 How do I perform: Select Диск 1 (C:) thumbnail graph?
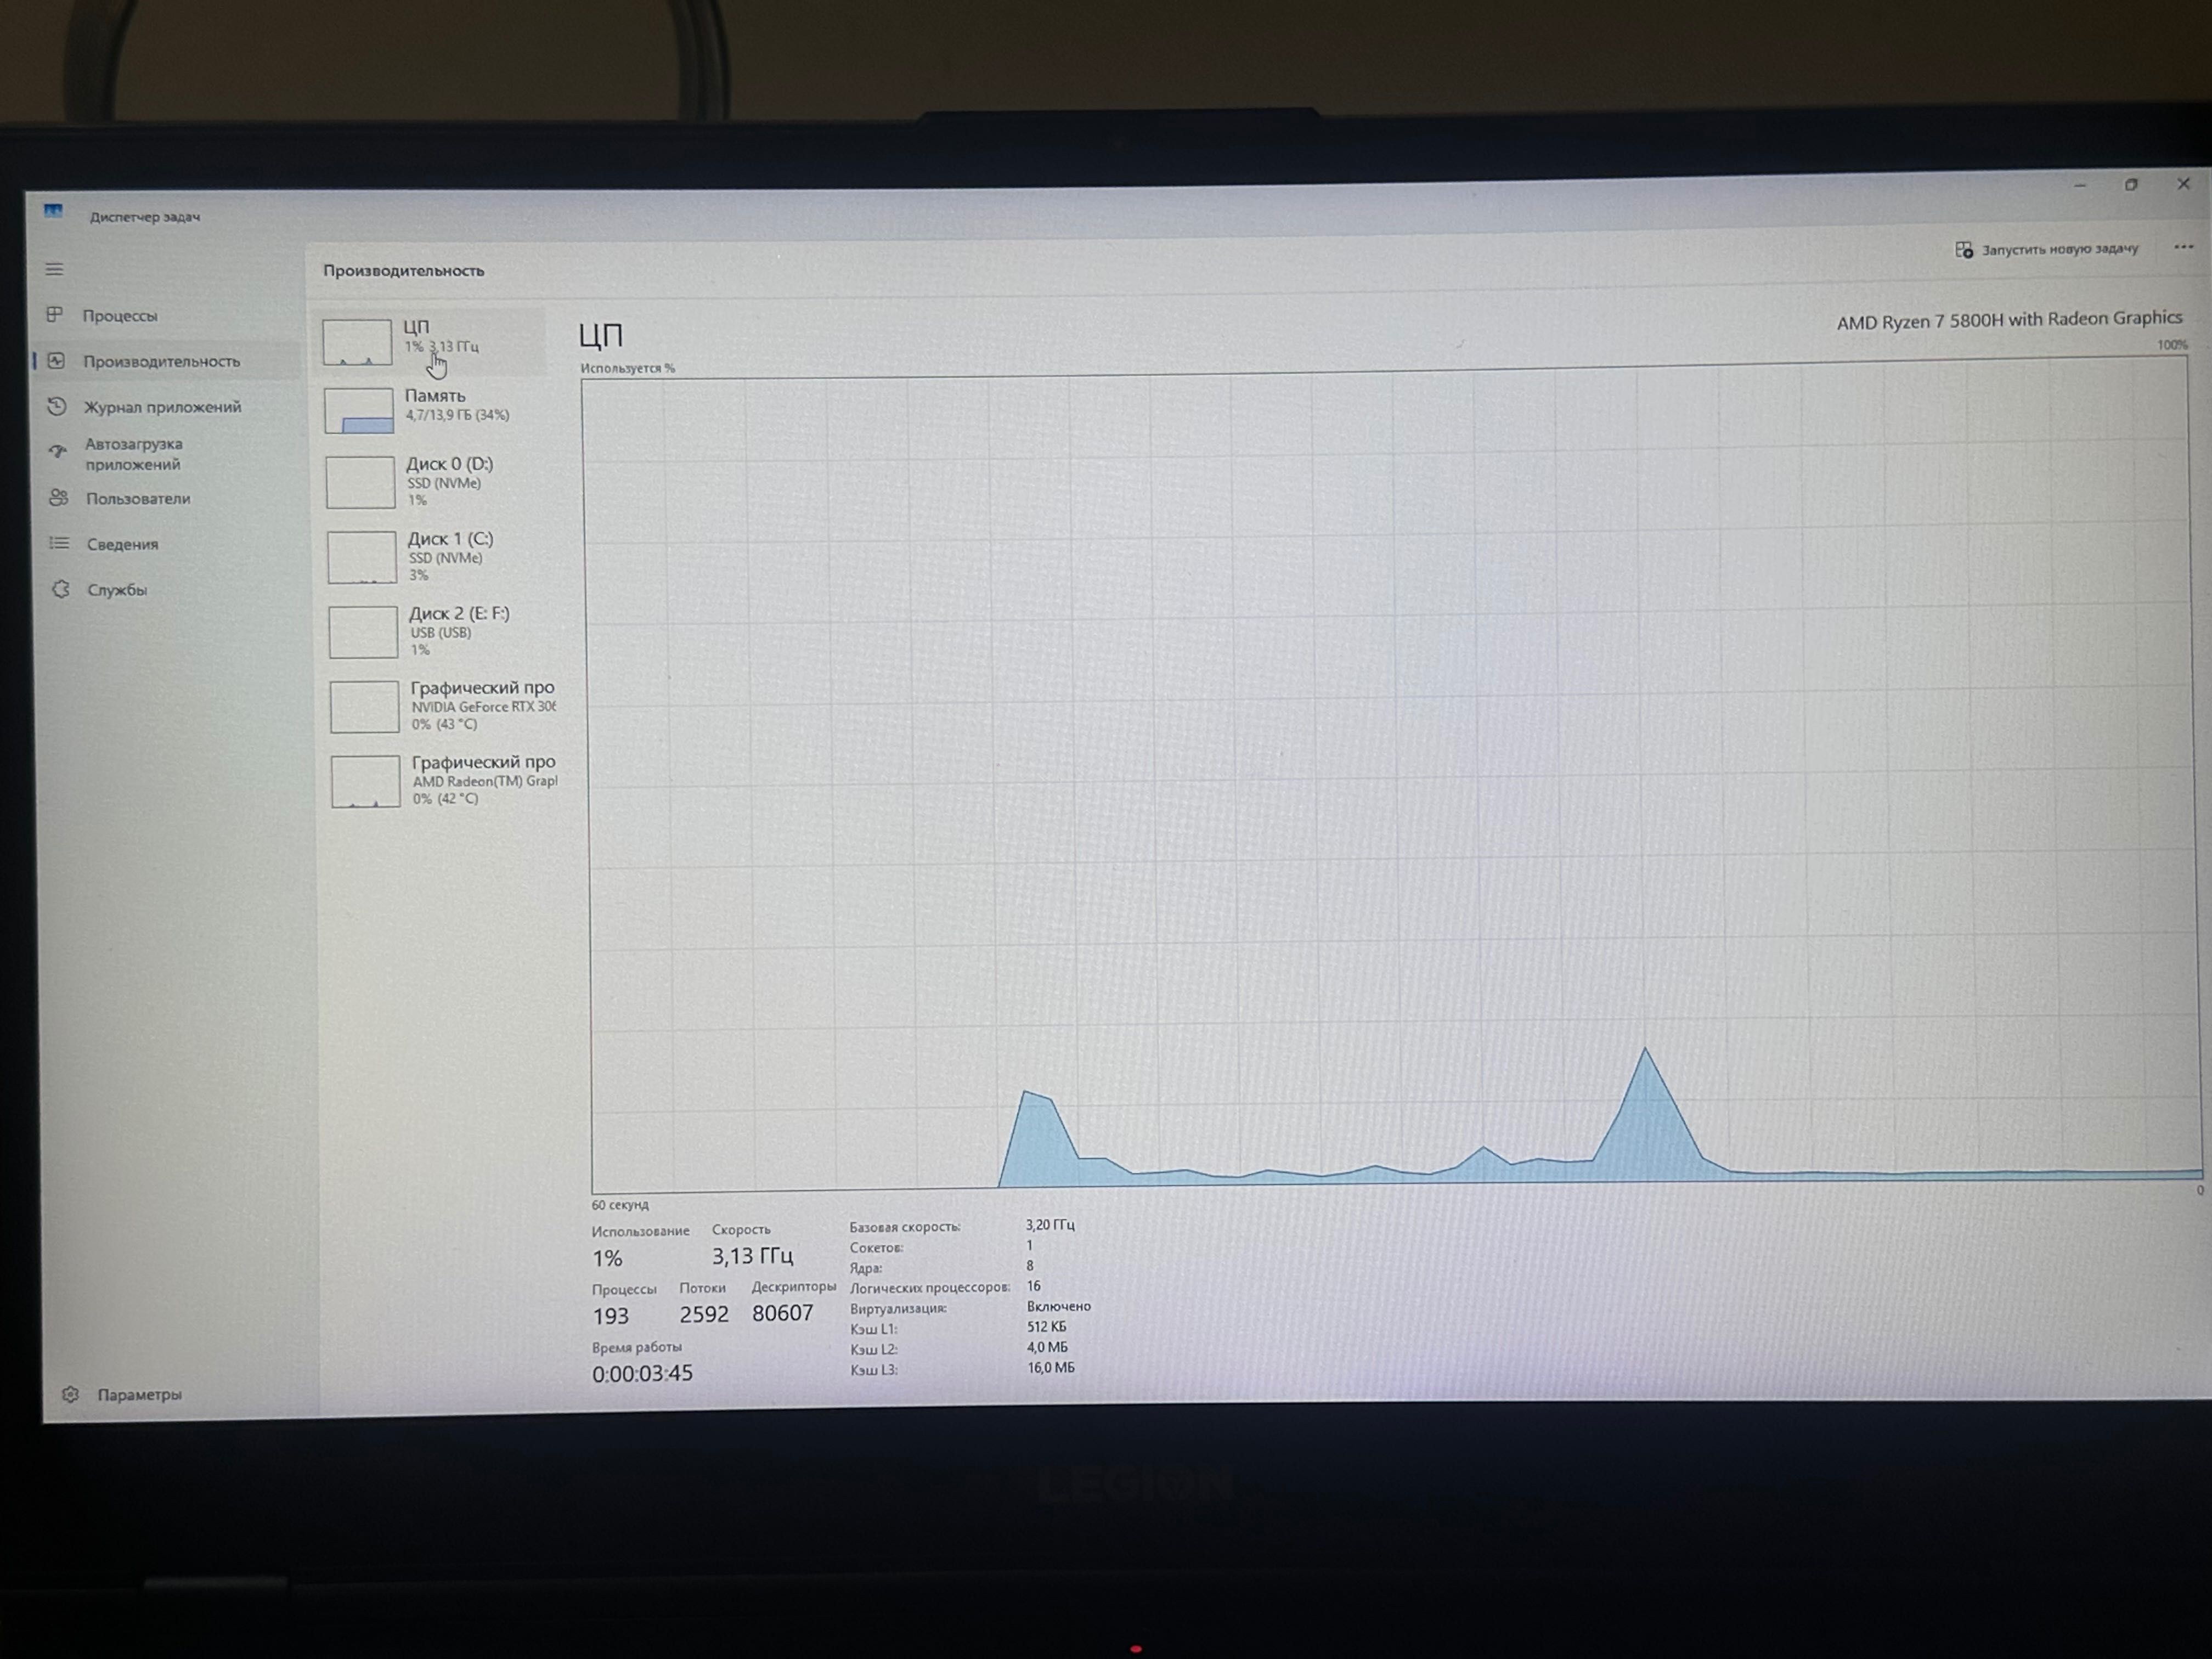(362, 557)
